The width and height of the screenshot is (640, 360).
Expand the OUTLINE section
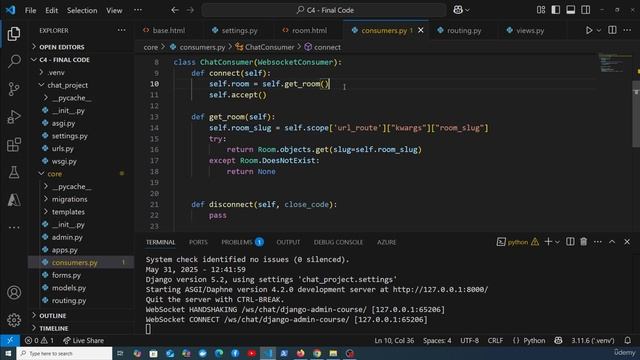coord(53,316)
